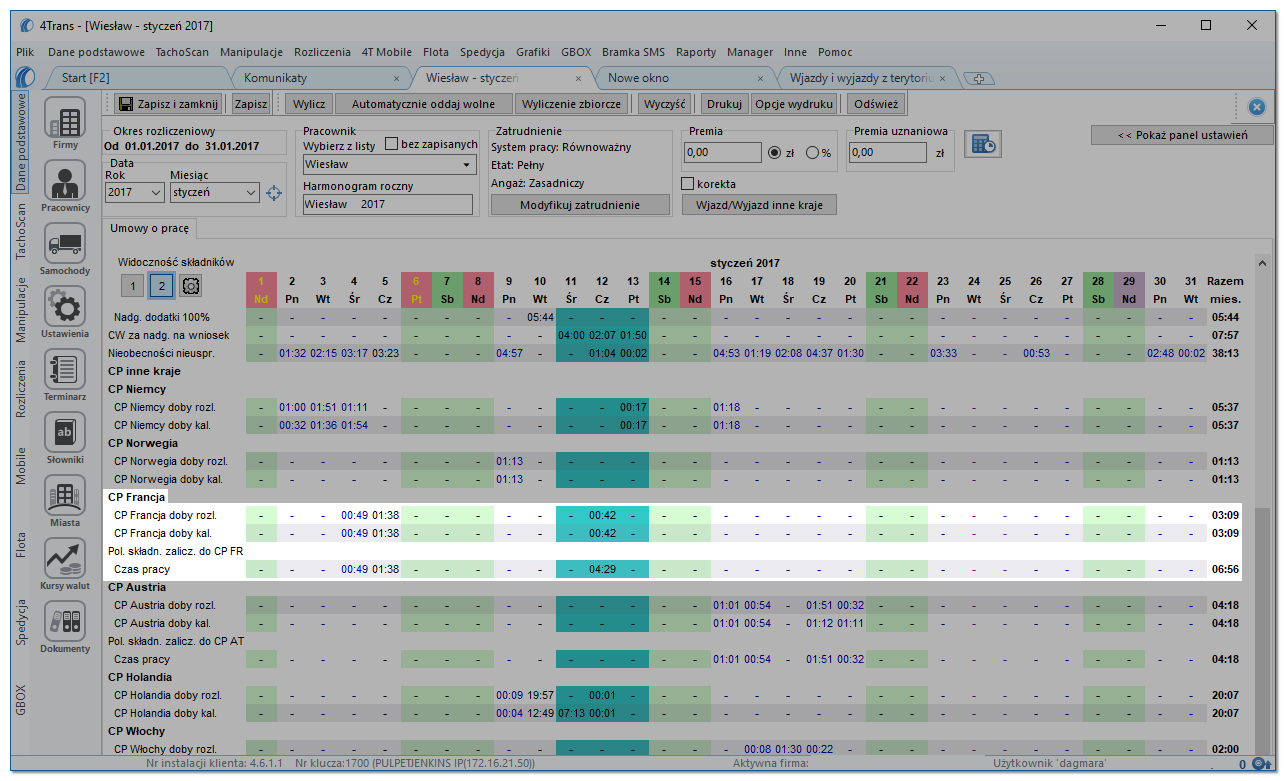Click Pokaż panel ustawień button
The width and height of the screenshot is (1286, 781).
pos(1181,135)
